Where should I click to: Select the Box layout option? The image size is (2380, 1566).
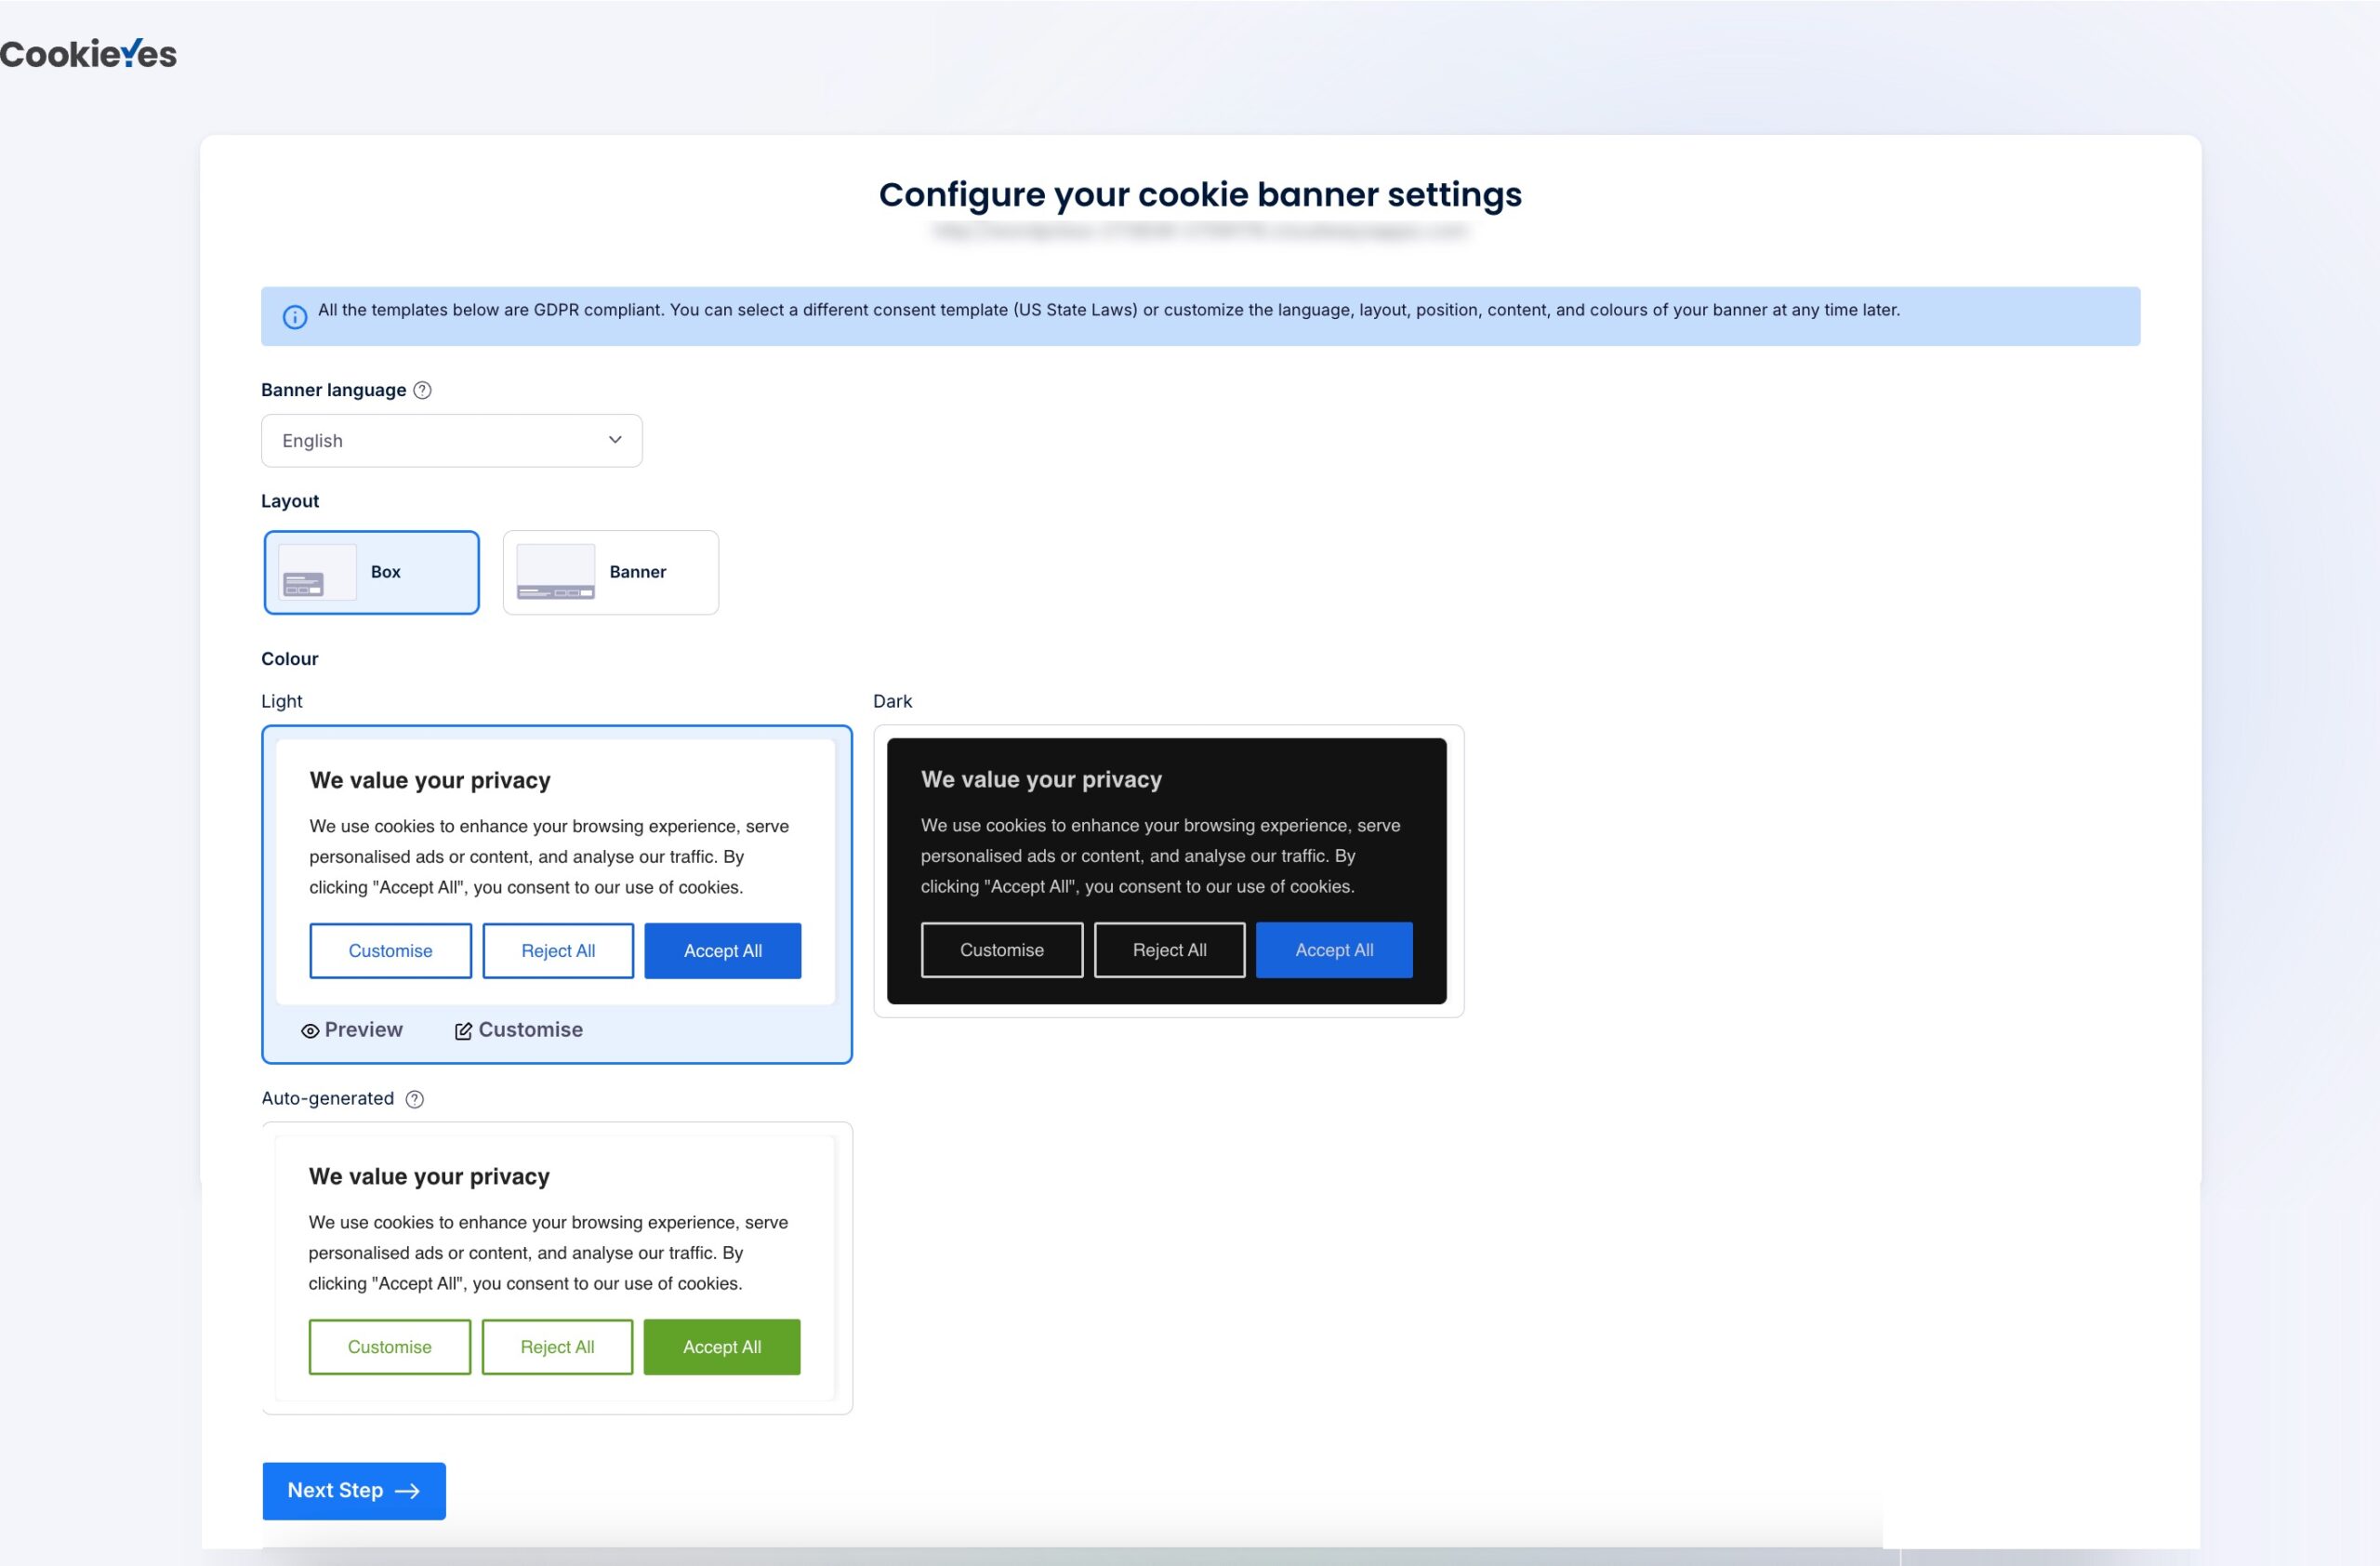[385, 572]
